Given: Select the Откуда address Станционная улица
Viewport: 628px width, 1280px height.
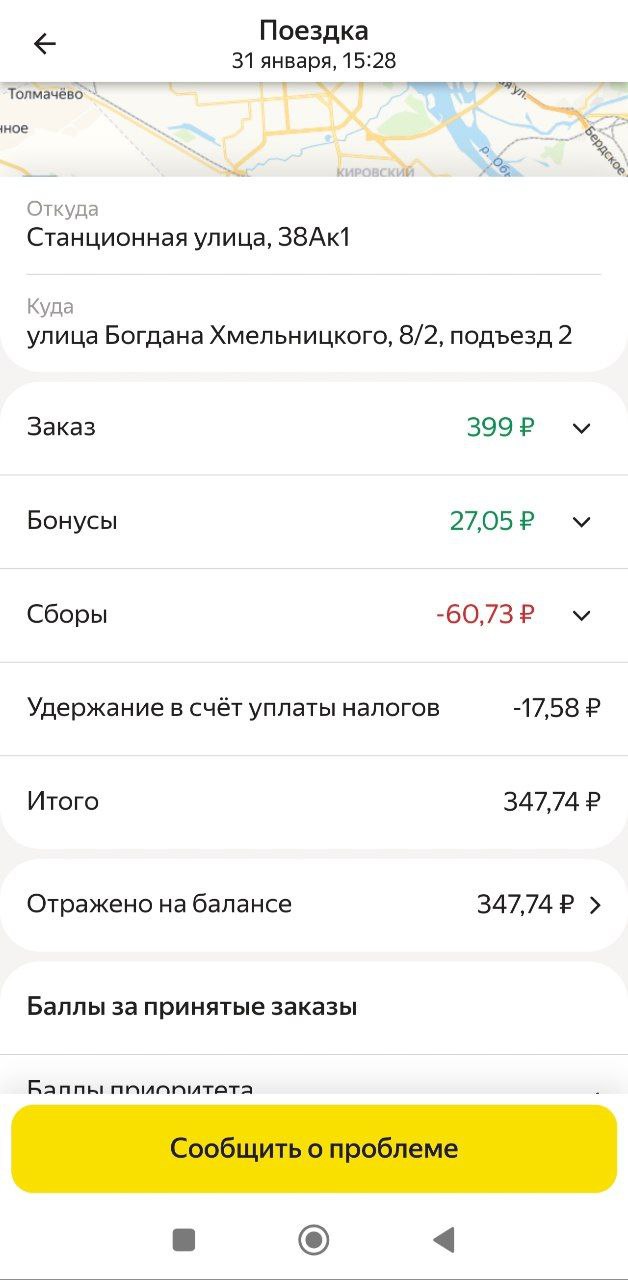Looking at the screenshot, I should 189,238.
